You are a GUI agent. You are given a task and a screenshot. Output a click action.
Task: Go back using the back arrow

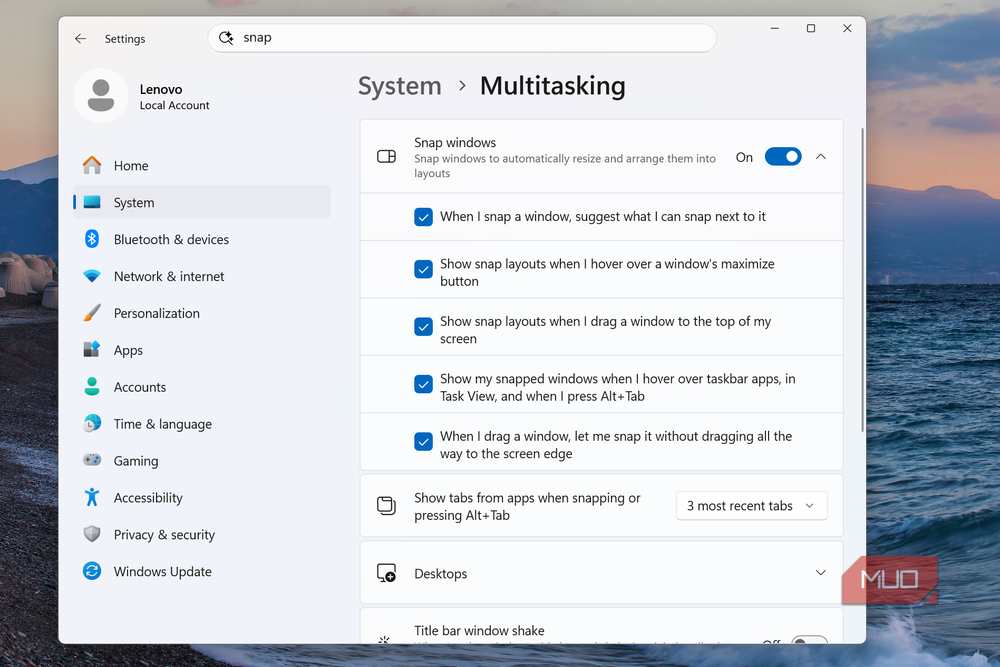[x=80, y=39]
